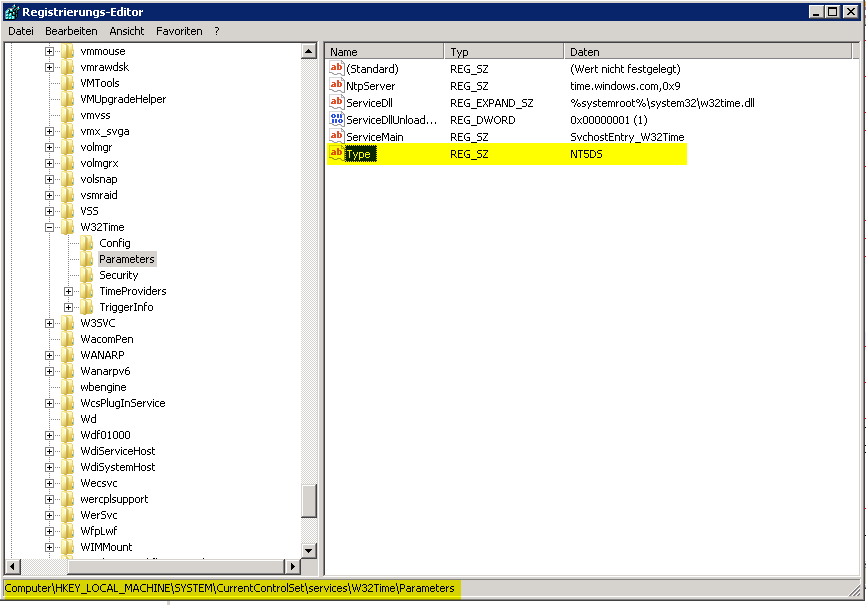Viewport: 866px width, 605px height.
Task: Select the Parameters key in the tree
Action: click(126, 259)
